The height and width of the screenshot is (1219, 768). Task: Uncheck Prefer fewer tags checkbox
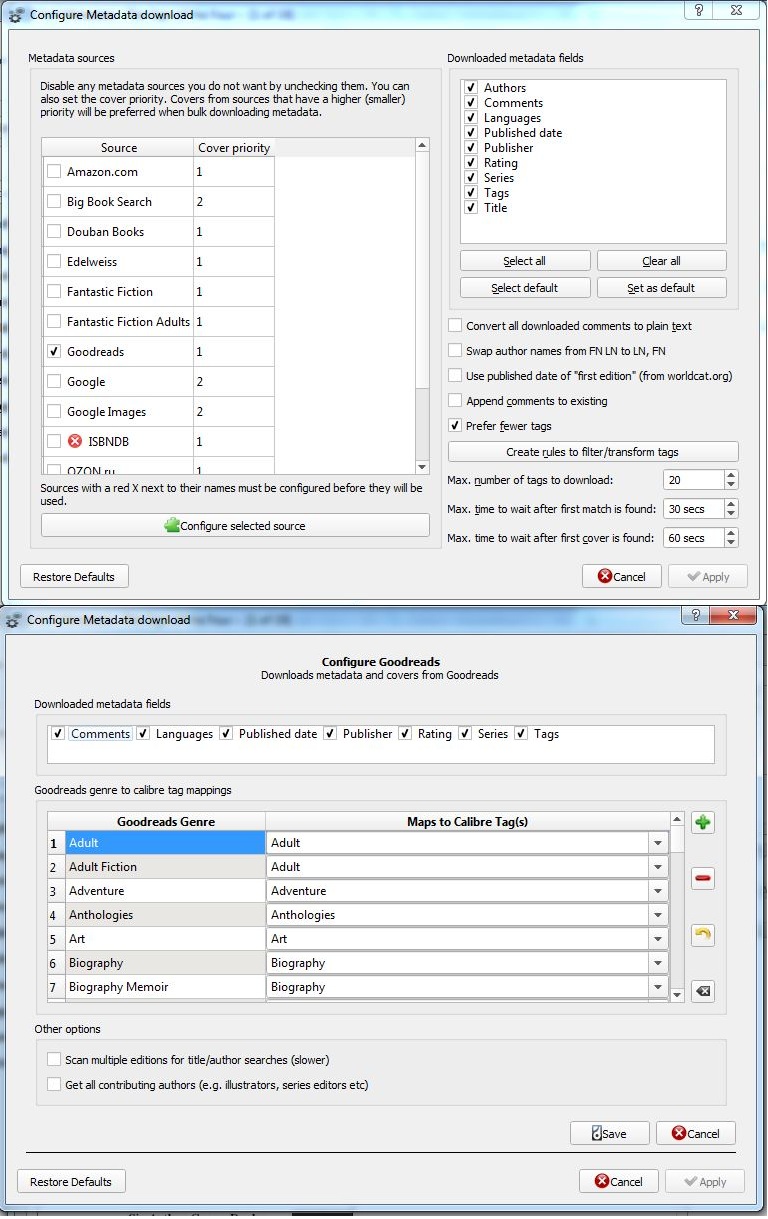[x=455, y=426]
